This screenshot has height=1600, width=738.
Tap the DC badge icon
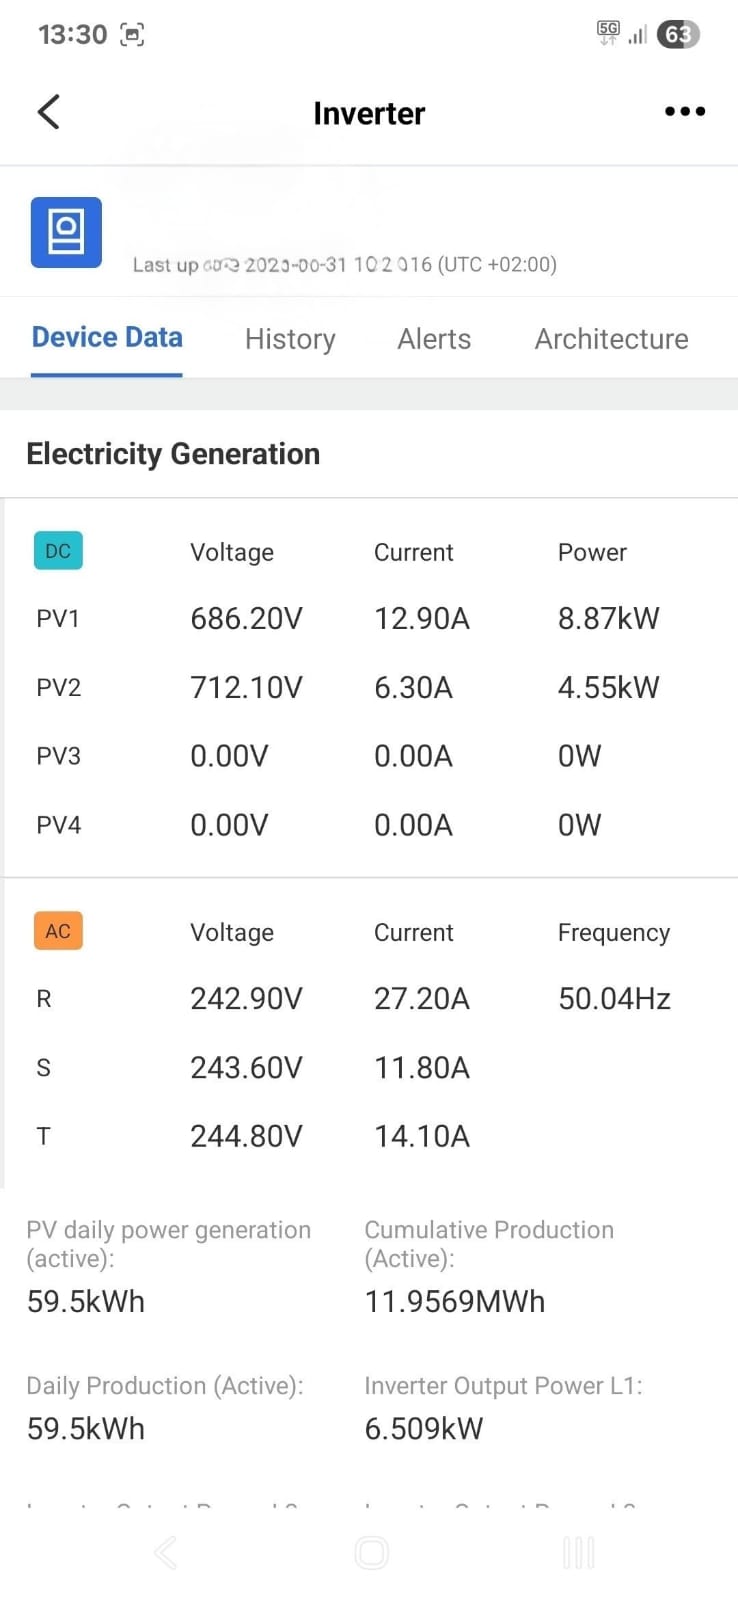[58, 551]
